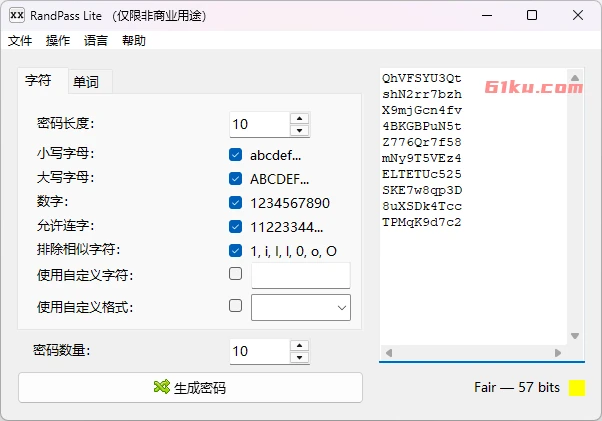The image size is (602, 421).
Task: Minimize the RandPass Lite window
Action: coord(487,15)
